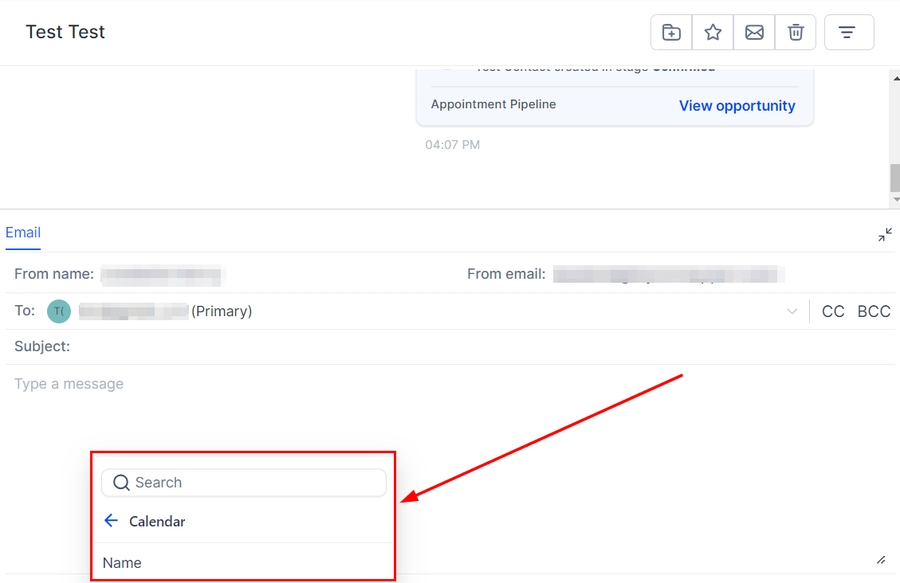
Task: Show the CC field
Action: (x=832, y=312)
